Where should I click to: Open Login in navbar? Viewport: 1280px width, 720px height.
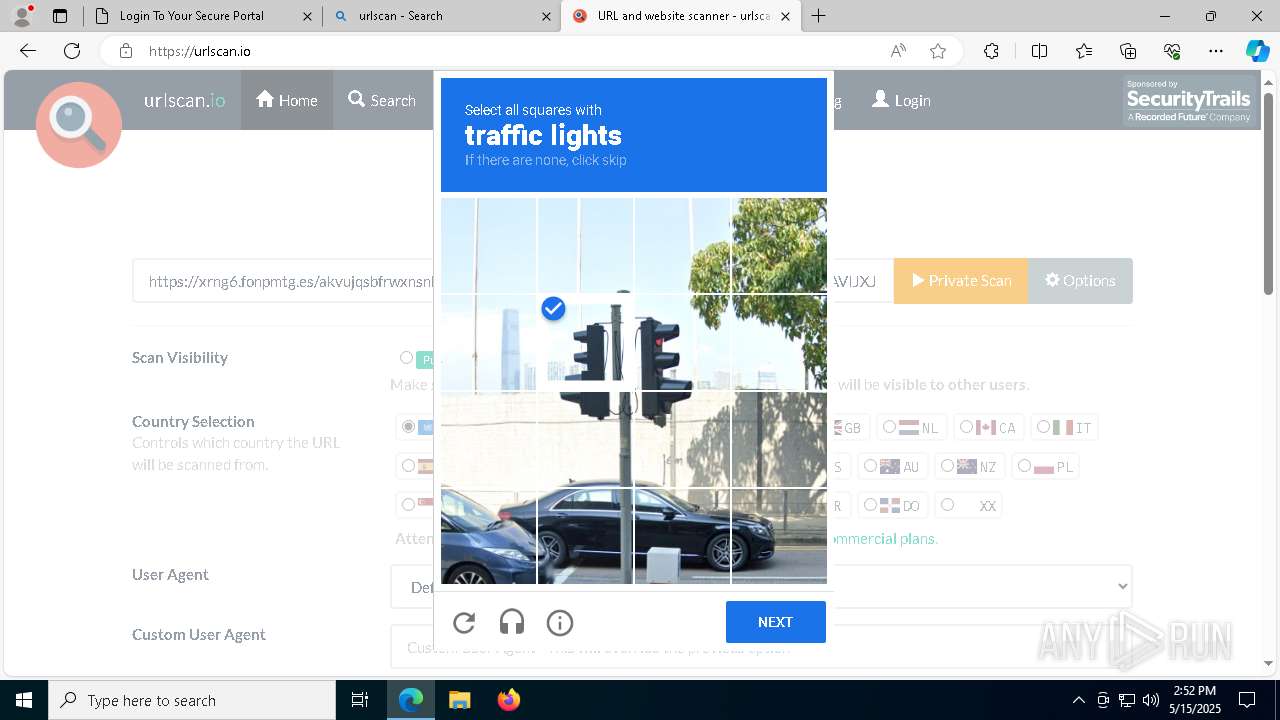901,100
